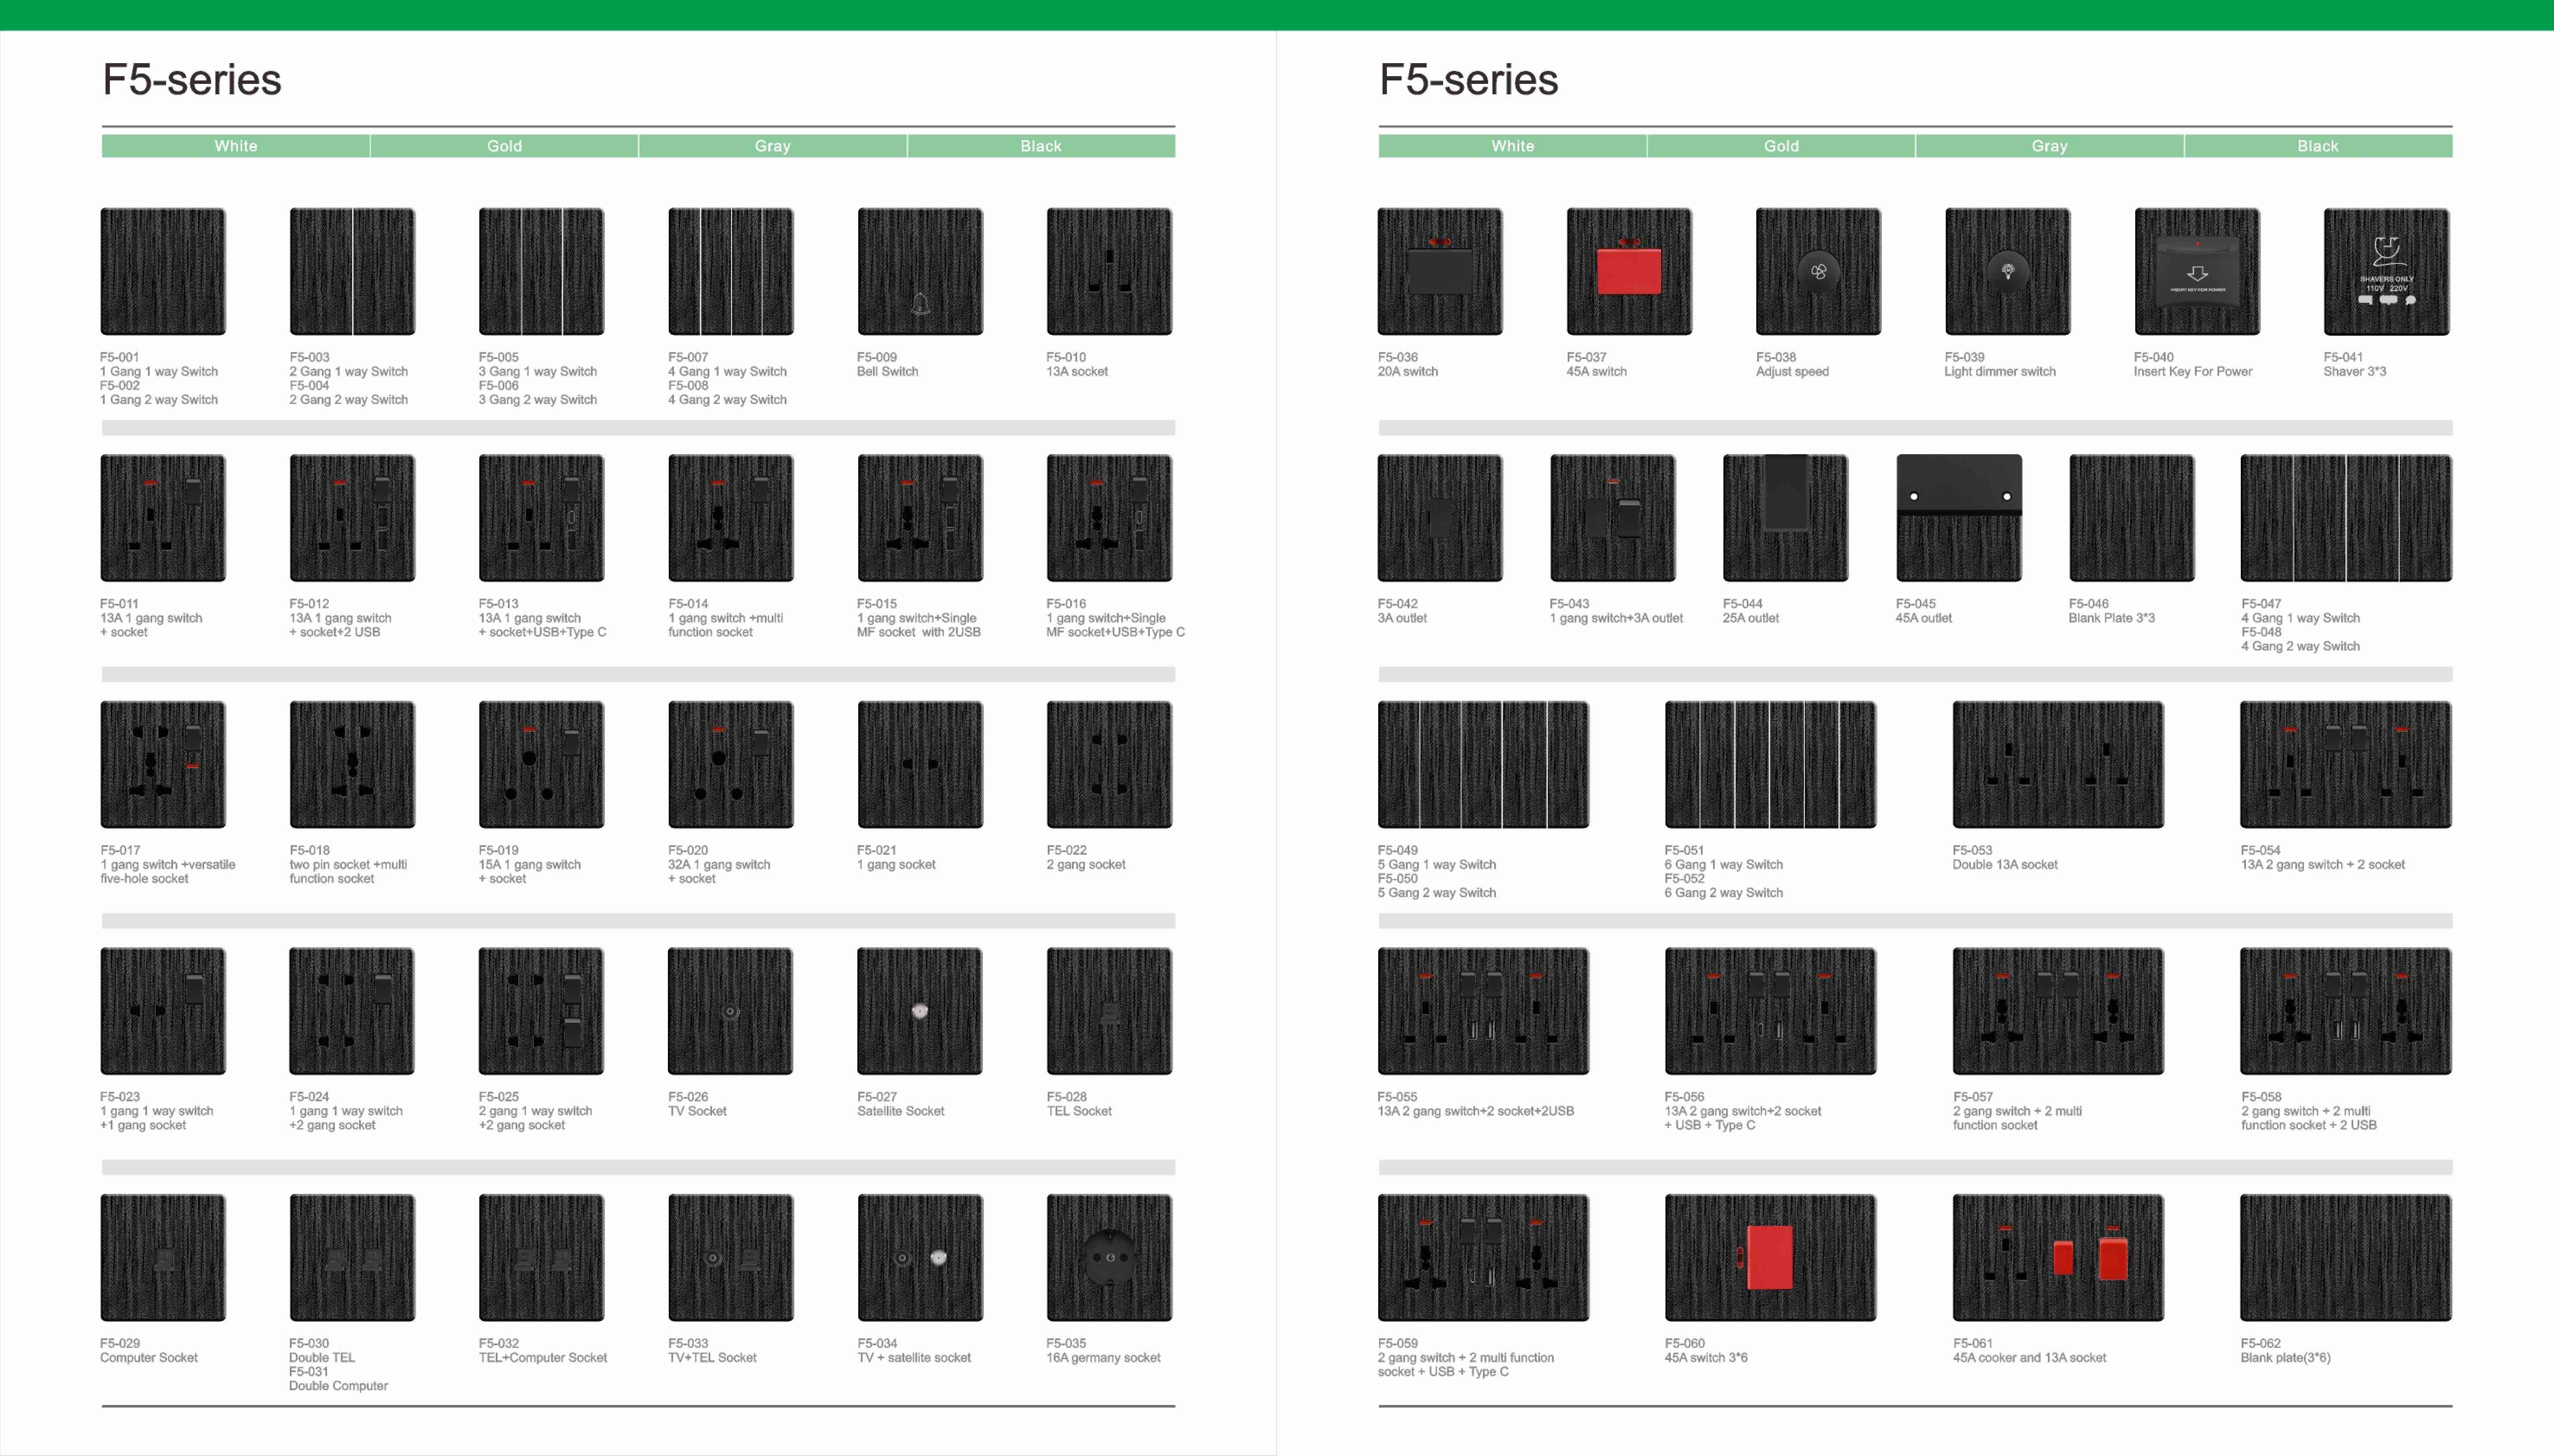Image resolution: width=2554 pixels, height=1456 pixels.
Task: Click the "F5-025 2 gang 1 way switch" label
Action: [x=535, y=1111]
